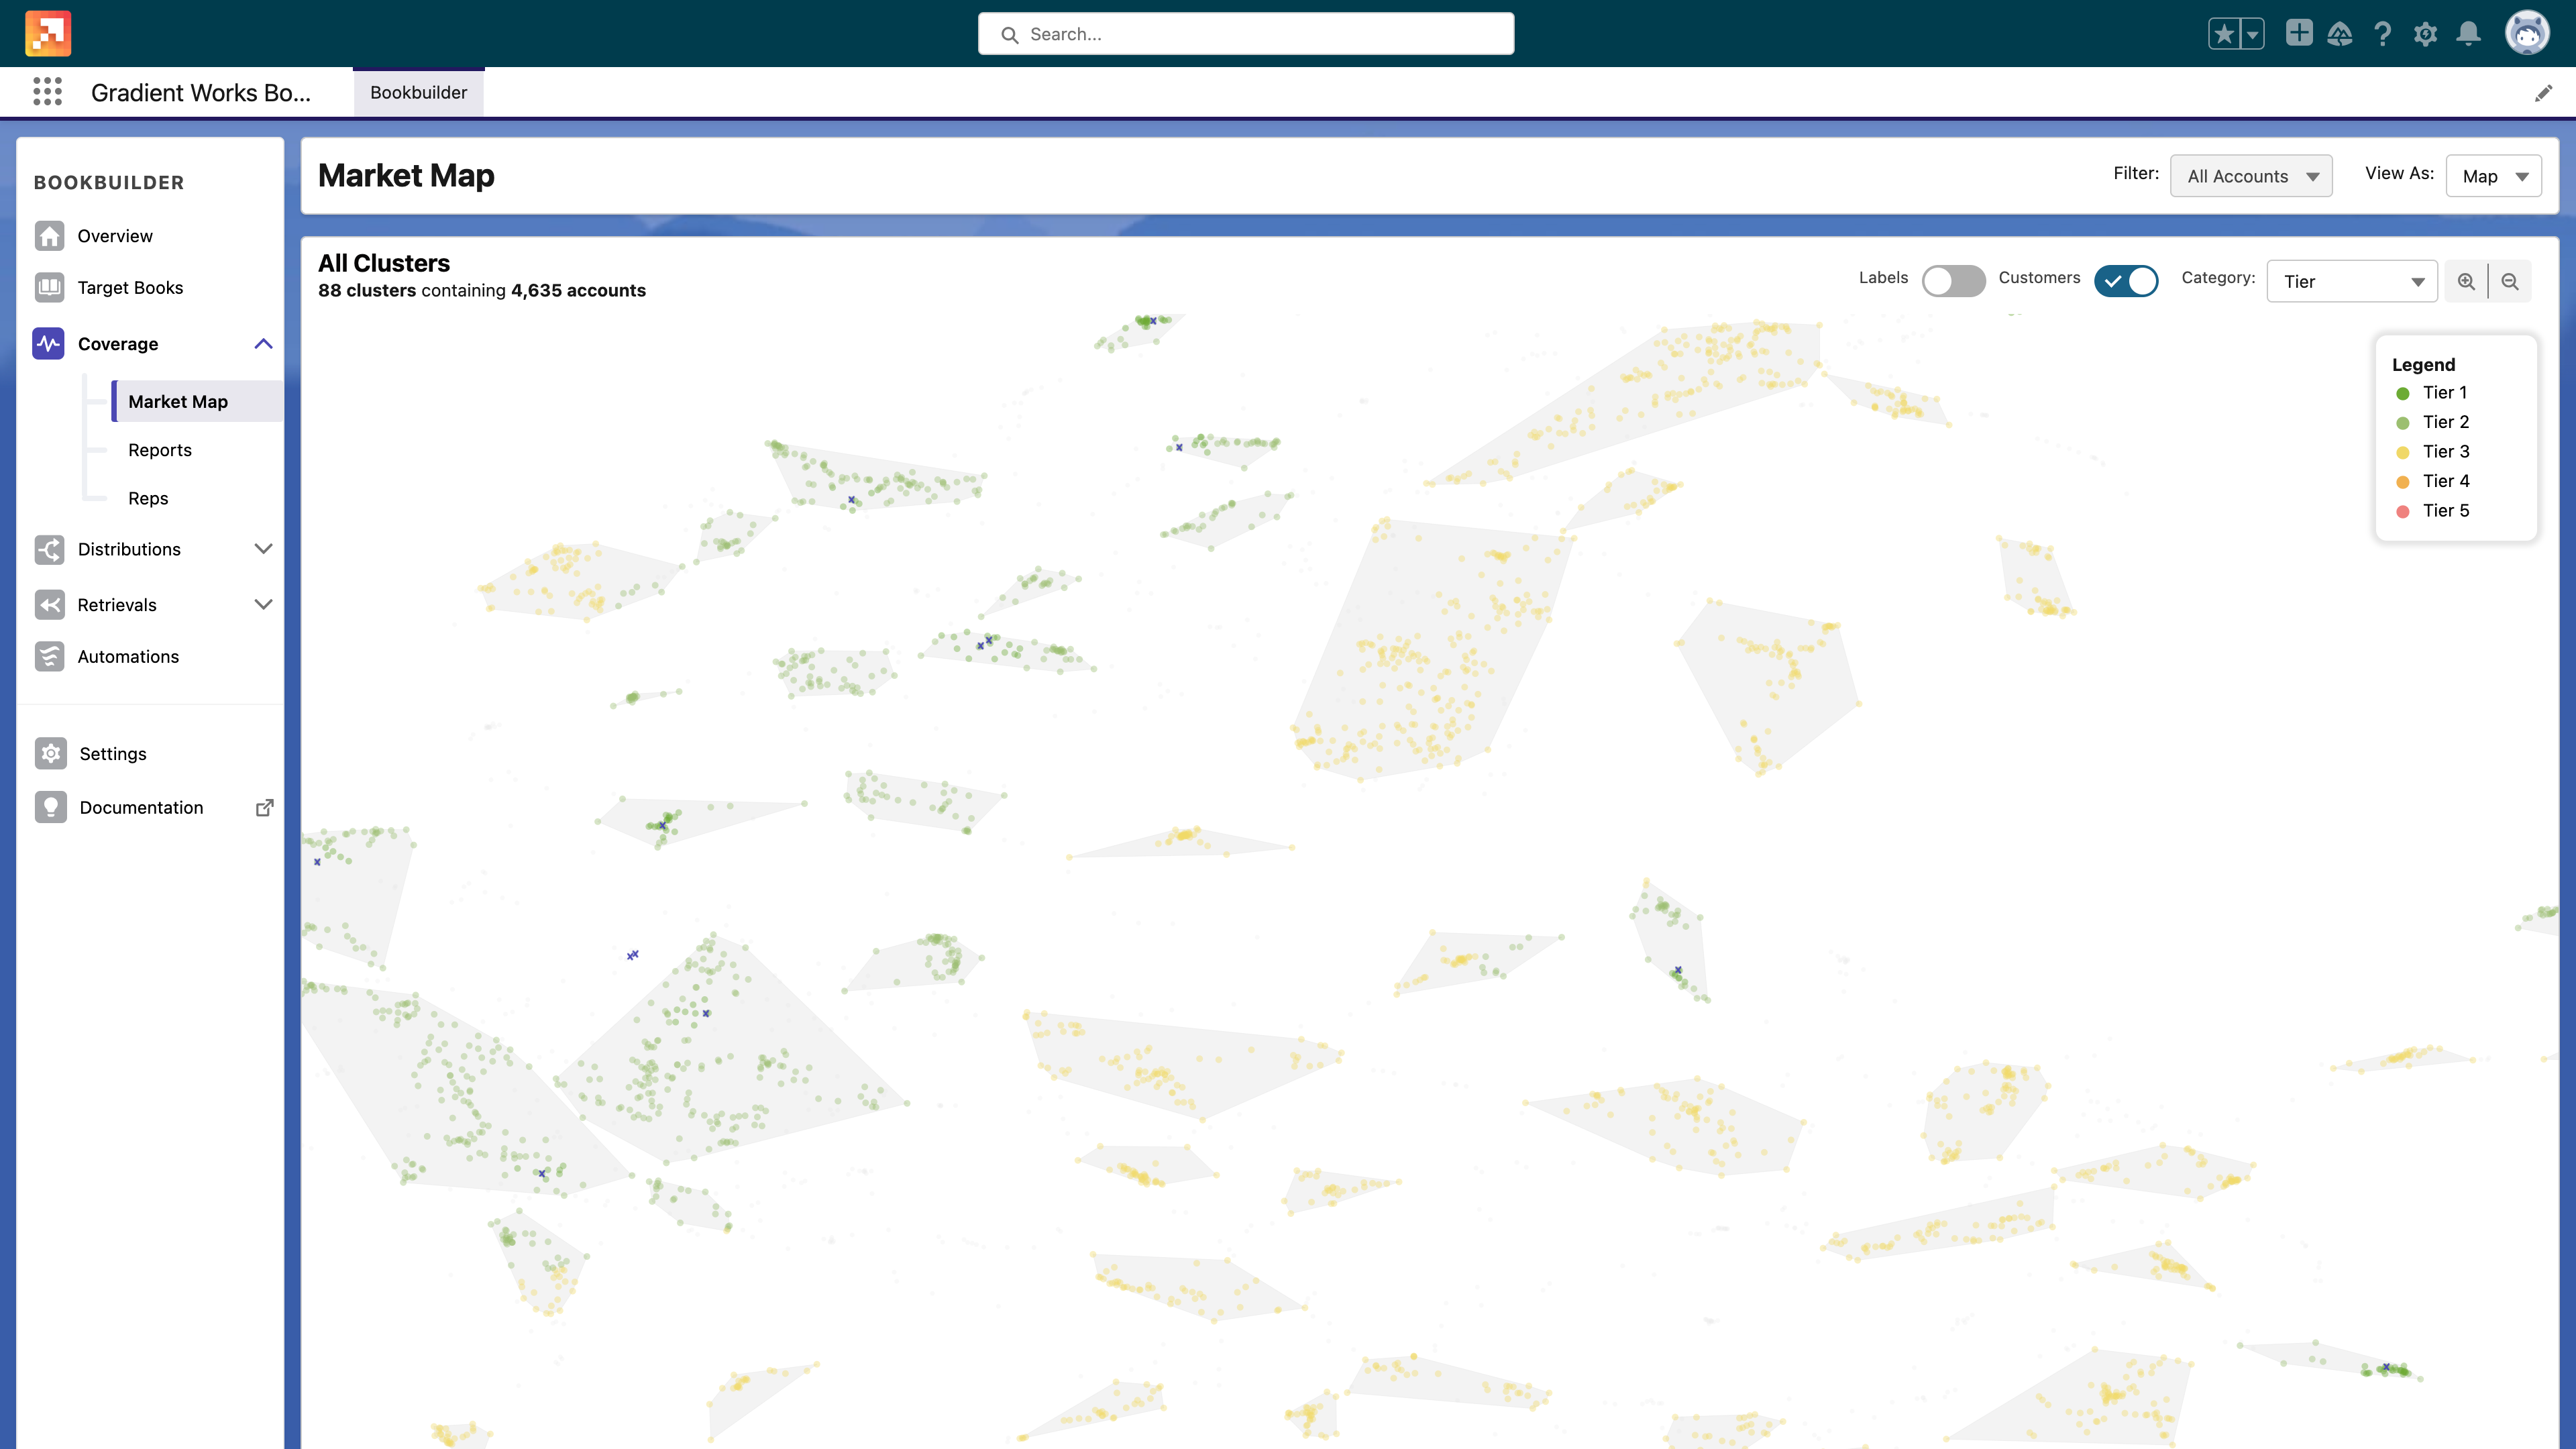Click the Legend title text
The height and width of the screenshot is (1449, 2576).
point(2423,365)
